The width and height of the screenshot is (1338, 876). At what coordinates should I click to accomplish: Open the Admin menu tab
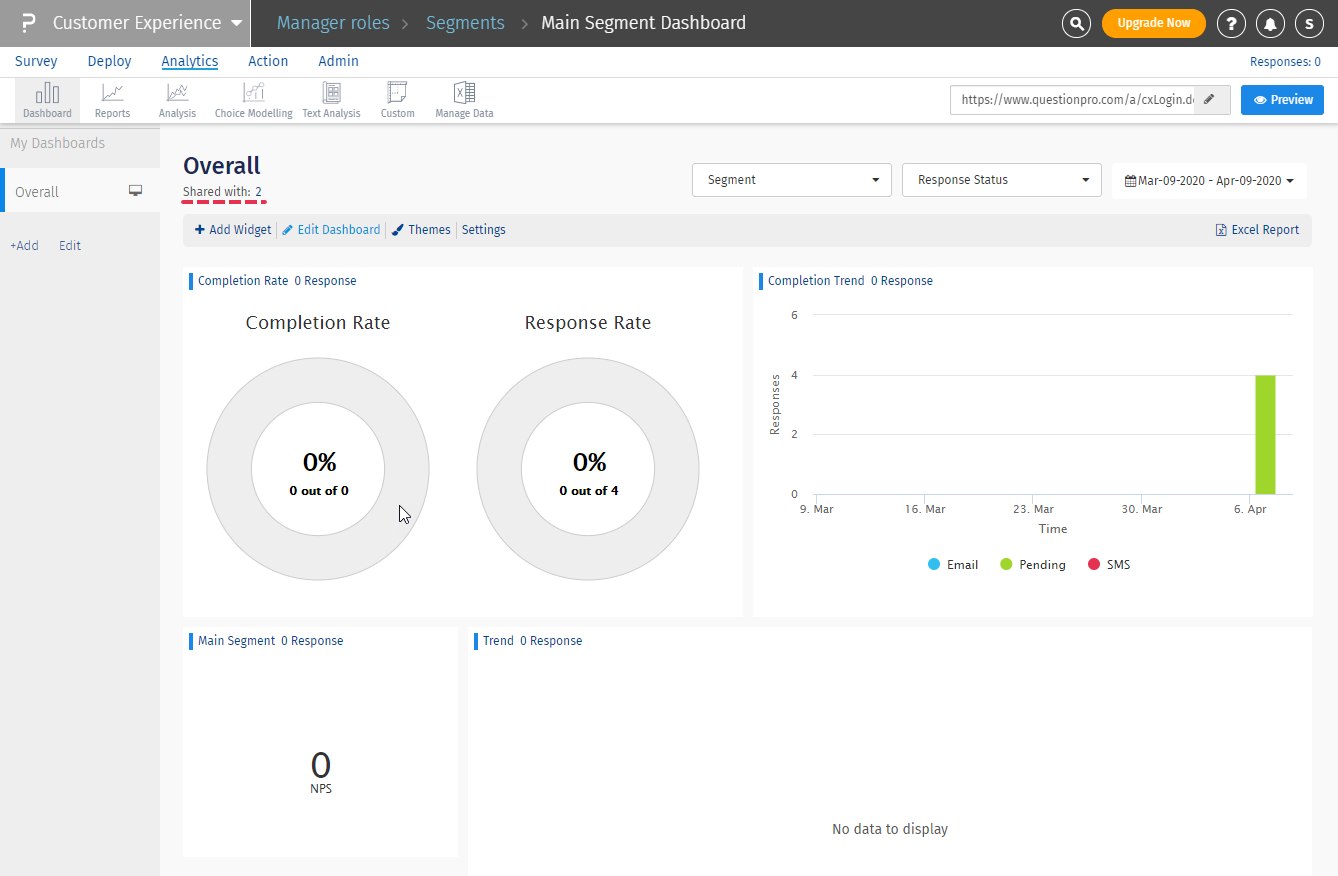338,61
